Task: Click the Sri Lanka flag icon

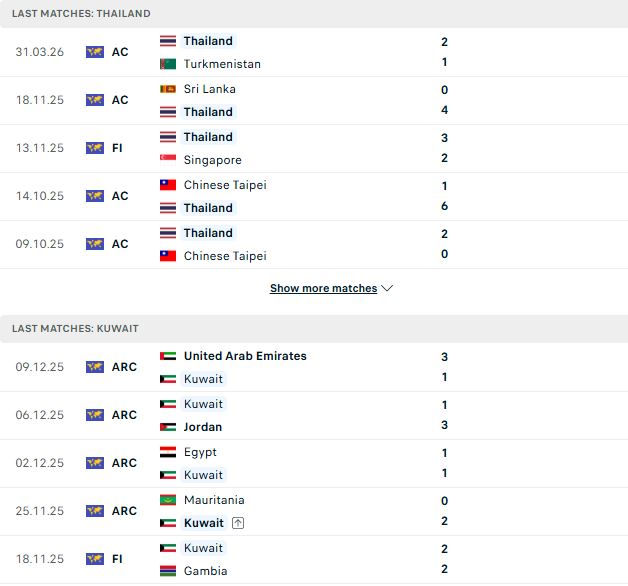Action: (168, 89)
